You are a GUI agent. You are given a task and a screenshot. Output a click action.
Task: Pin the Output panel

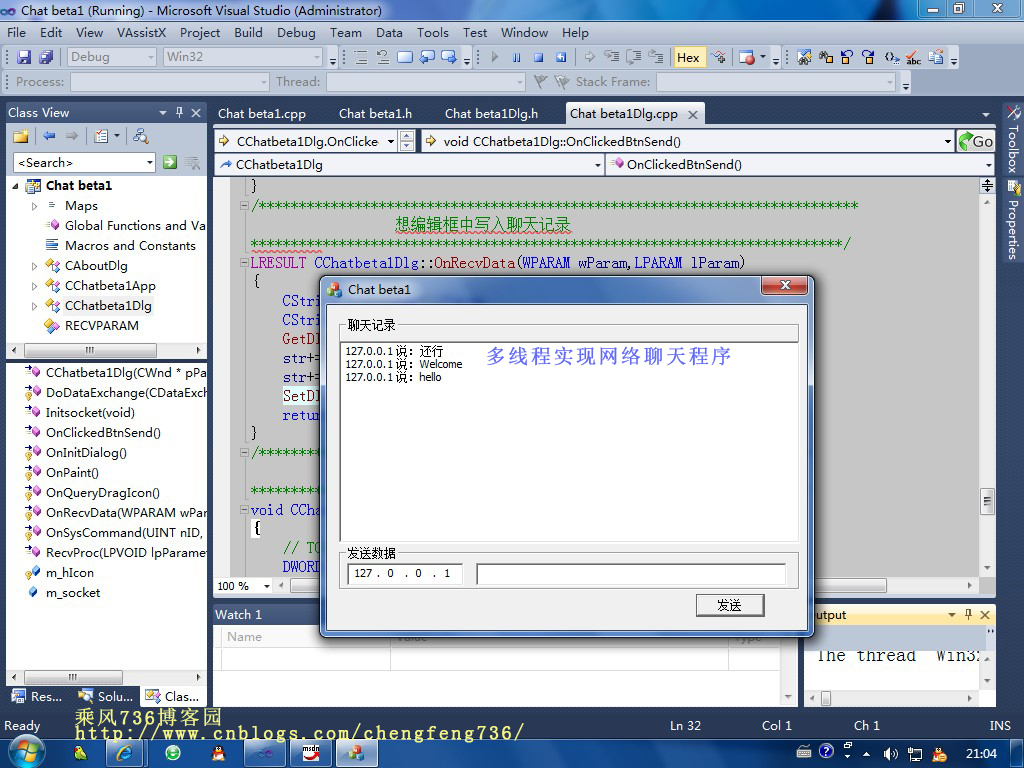[968, 615]
